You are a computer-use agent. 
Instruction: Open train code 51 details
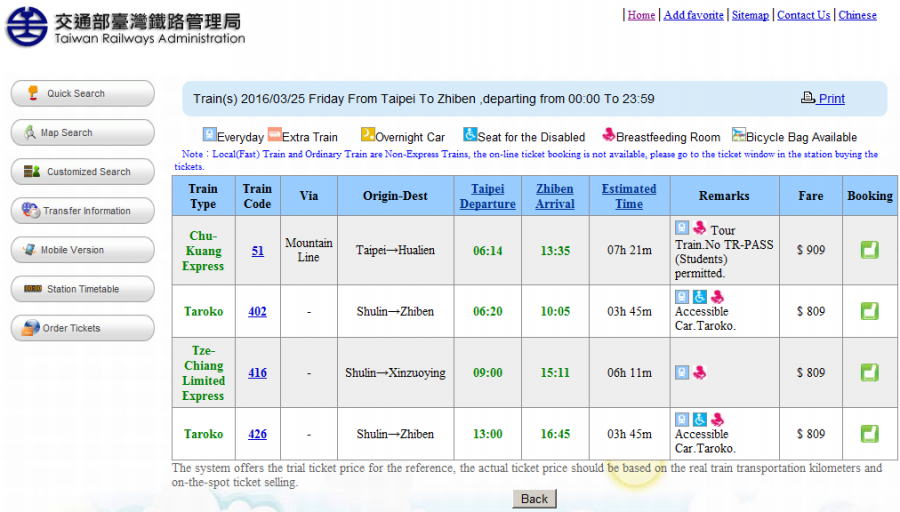pyautogui.click(x=258, y=250)
